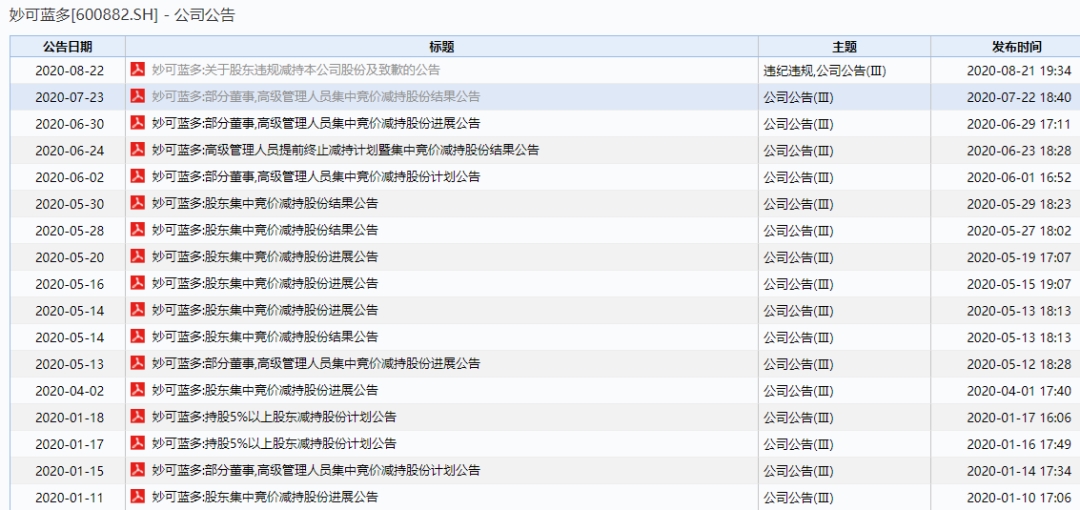Sort by the 公告日期 column header

point(67,47)
